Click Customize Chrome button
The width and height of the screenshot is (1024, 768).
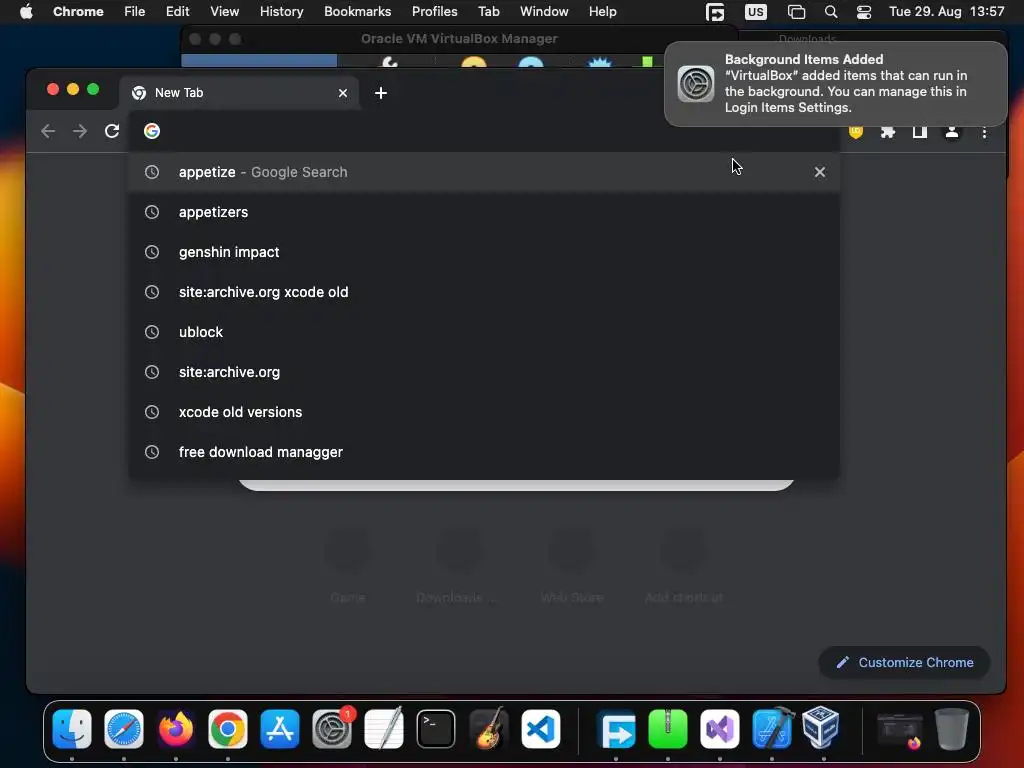(x=904, y=662)
